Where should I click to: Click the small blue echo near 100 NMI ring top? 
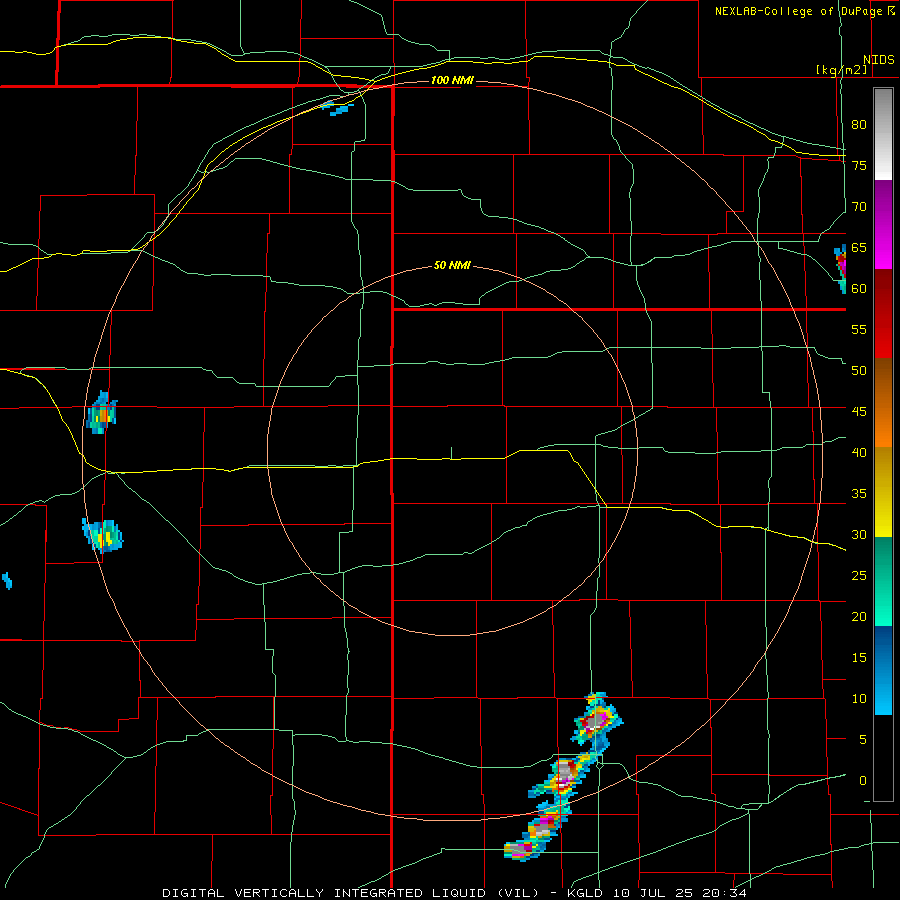tap(338, 107)
